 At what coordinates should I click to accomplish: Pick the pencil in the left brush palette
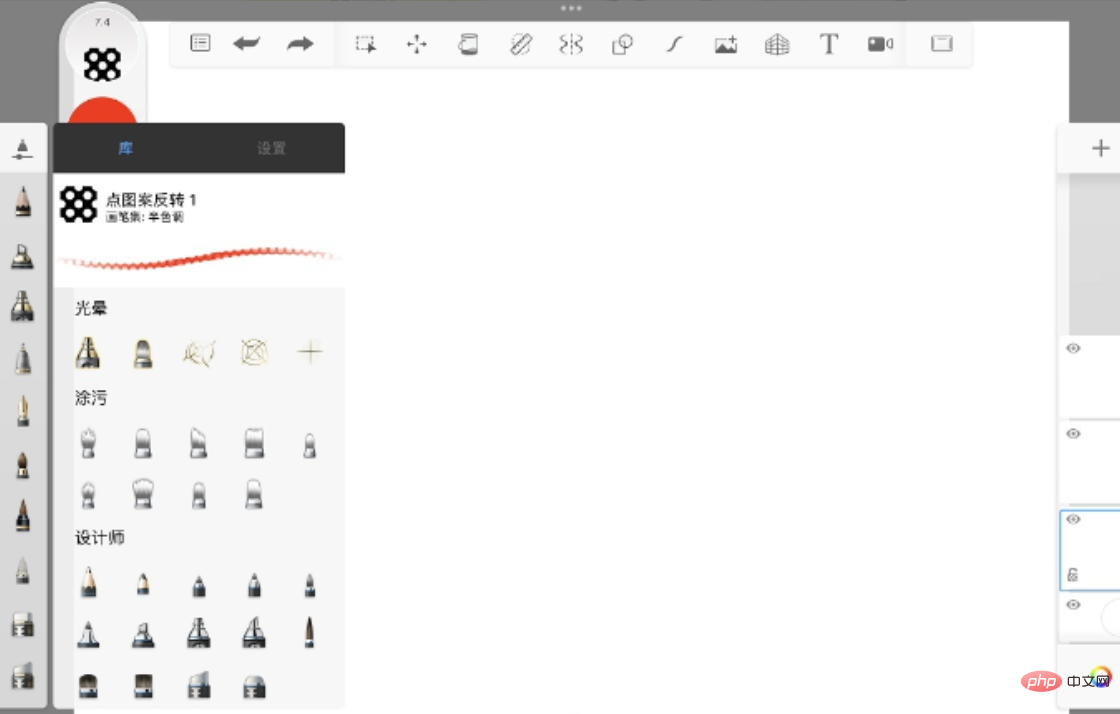23,201
